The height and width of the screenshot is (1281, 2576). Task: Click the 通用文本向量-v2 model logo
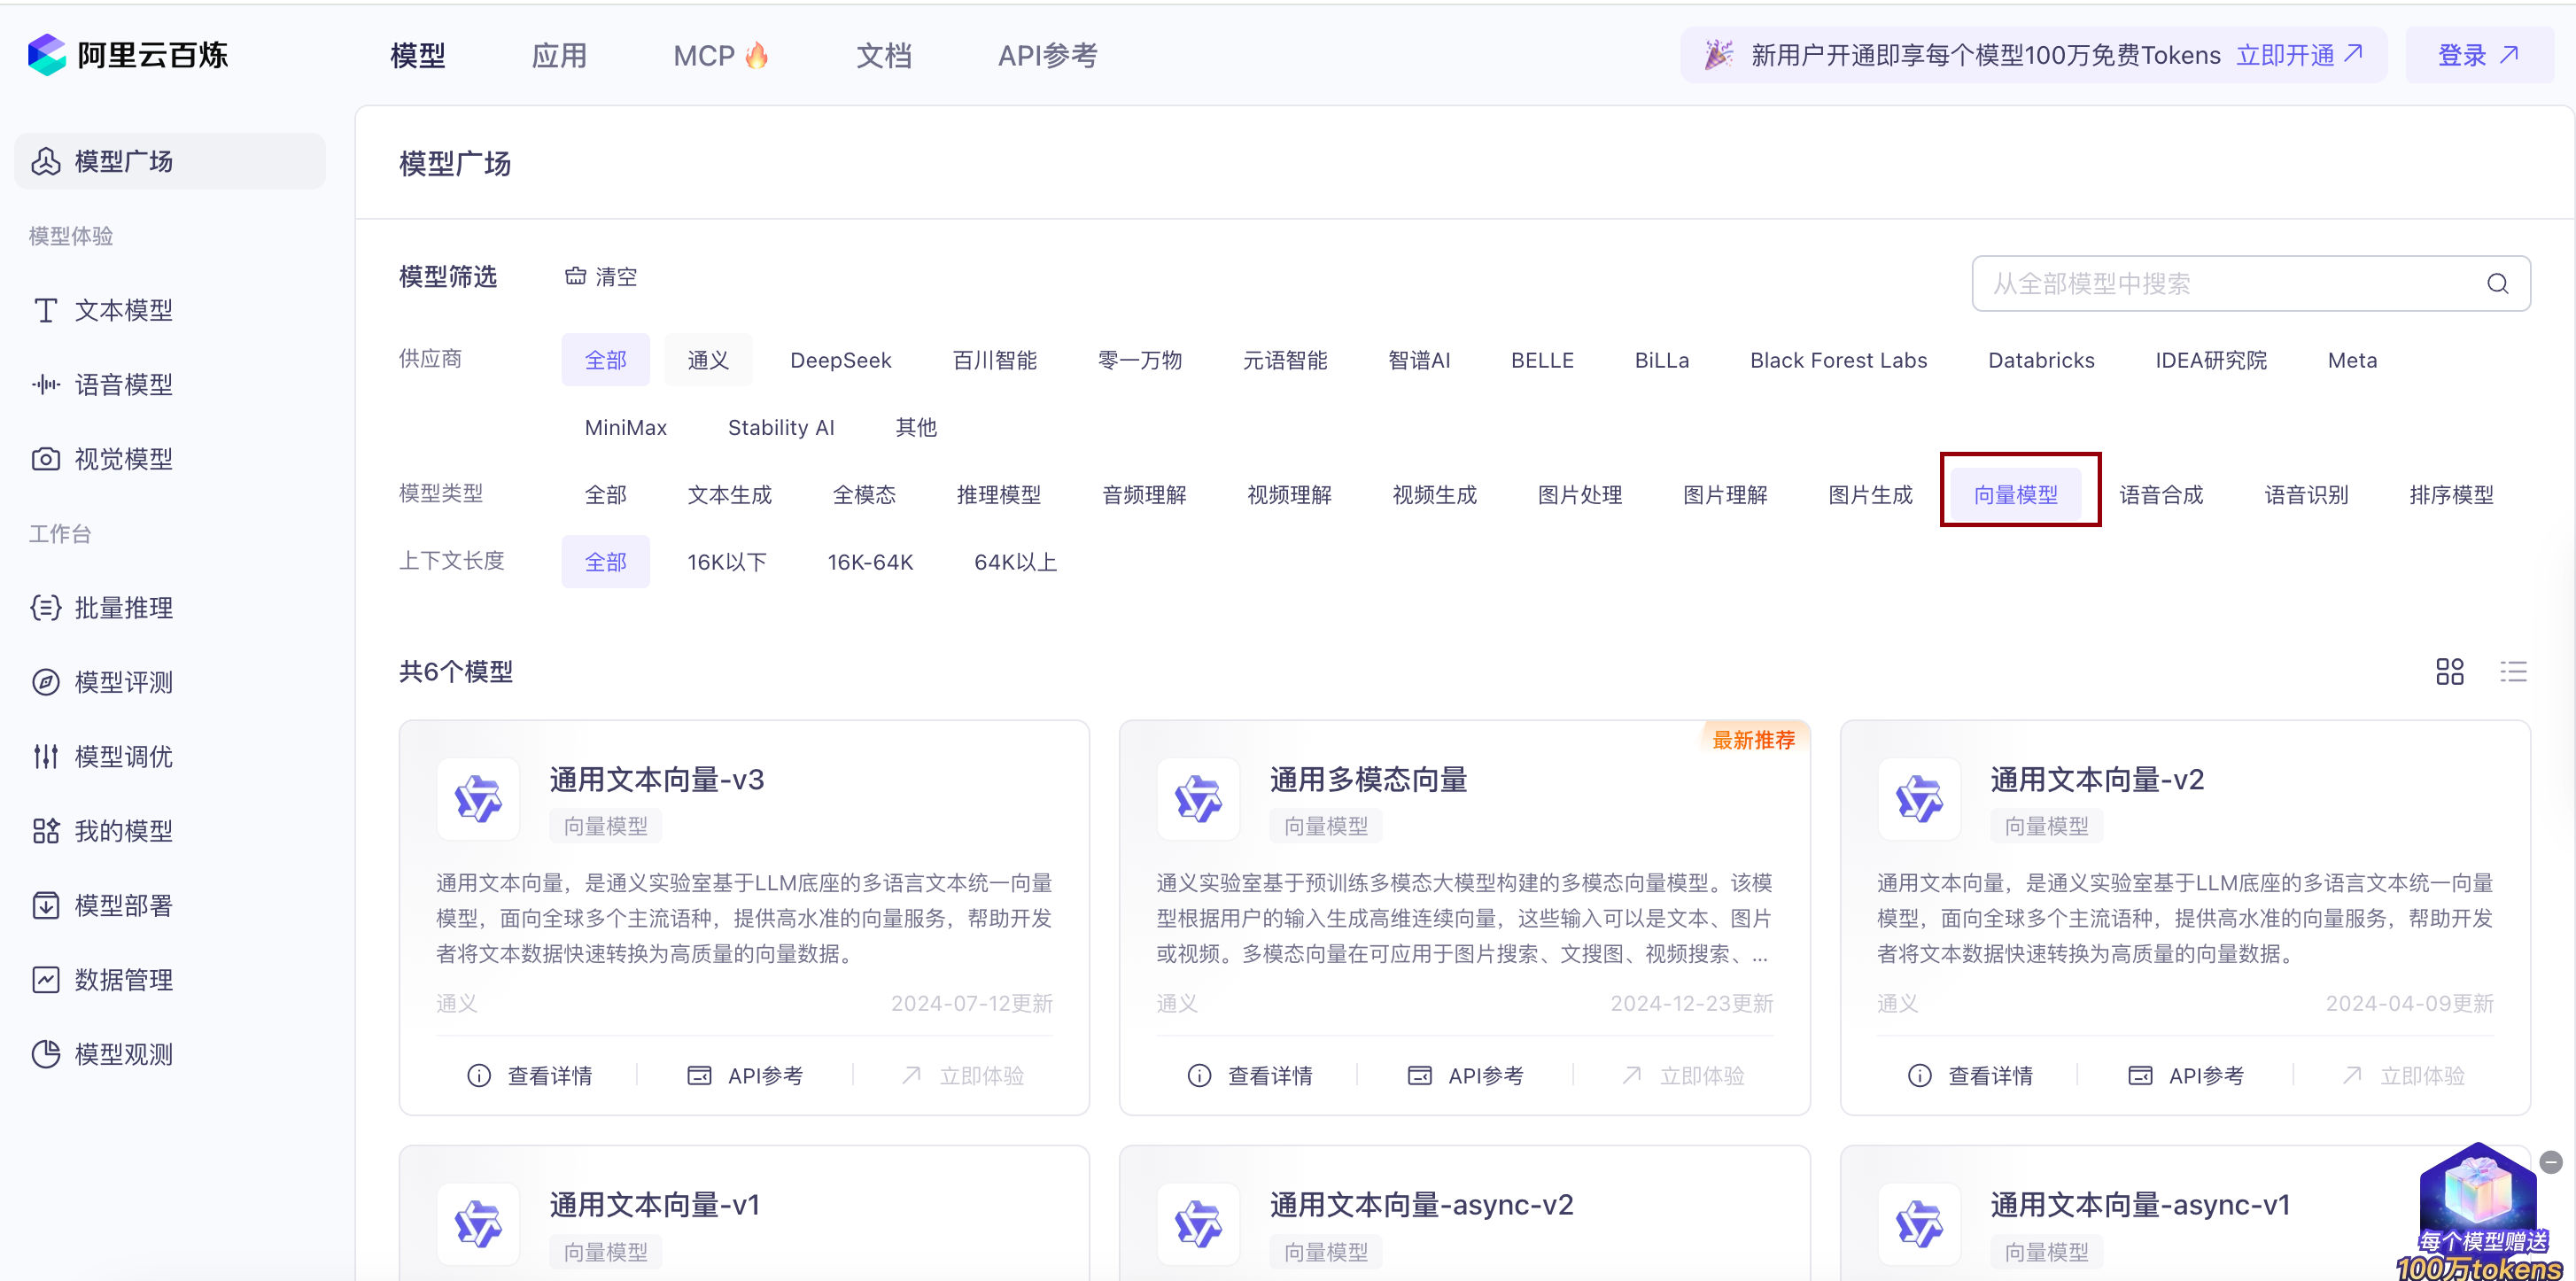[1919, 799]
